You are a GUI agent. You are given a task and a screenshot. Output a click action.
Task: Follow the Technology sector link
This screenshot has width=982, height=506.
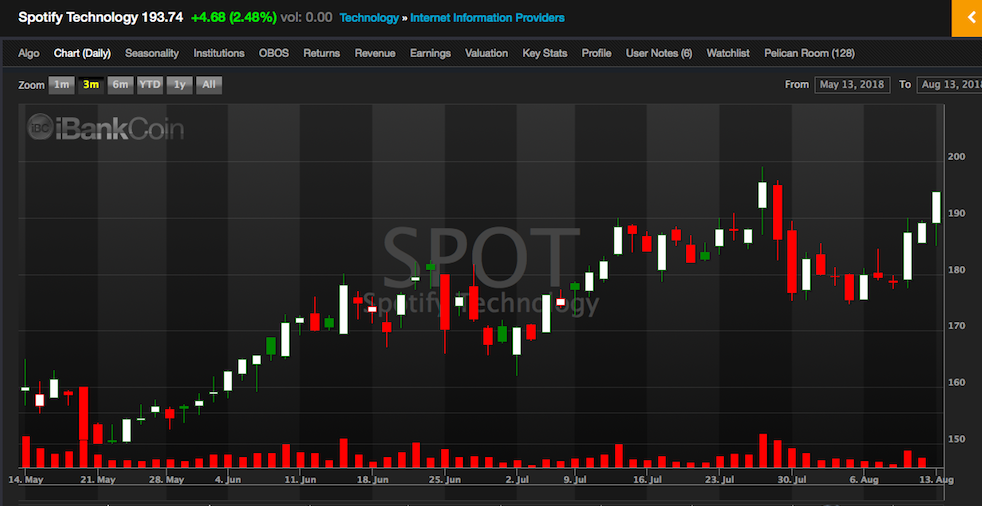(x=369, y=18)
